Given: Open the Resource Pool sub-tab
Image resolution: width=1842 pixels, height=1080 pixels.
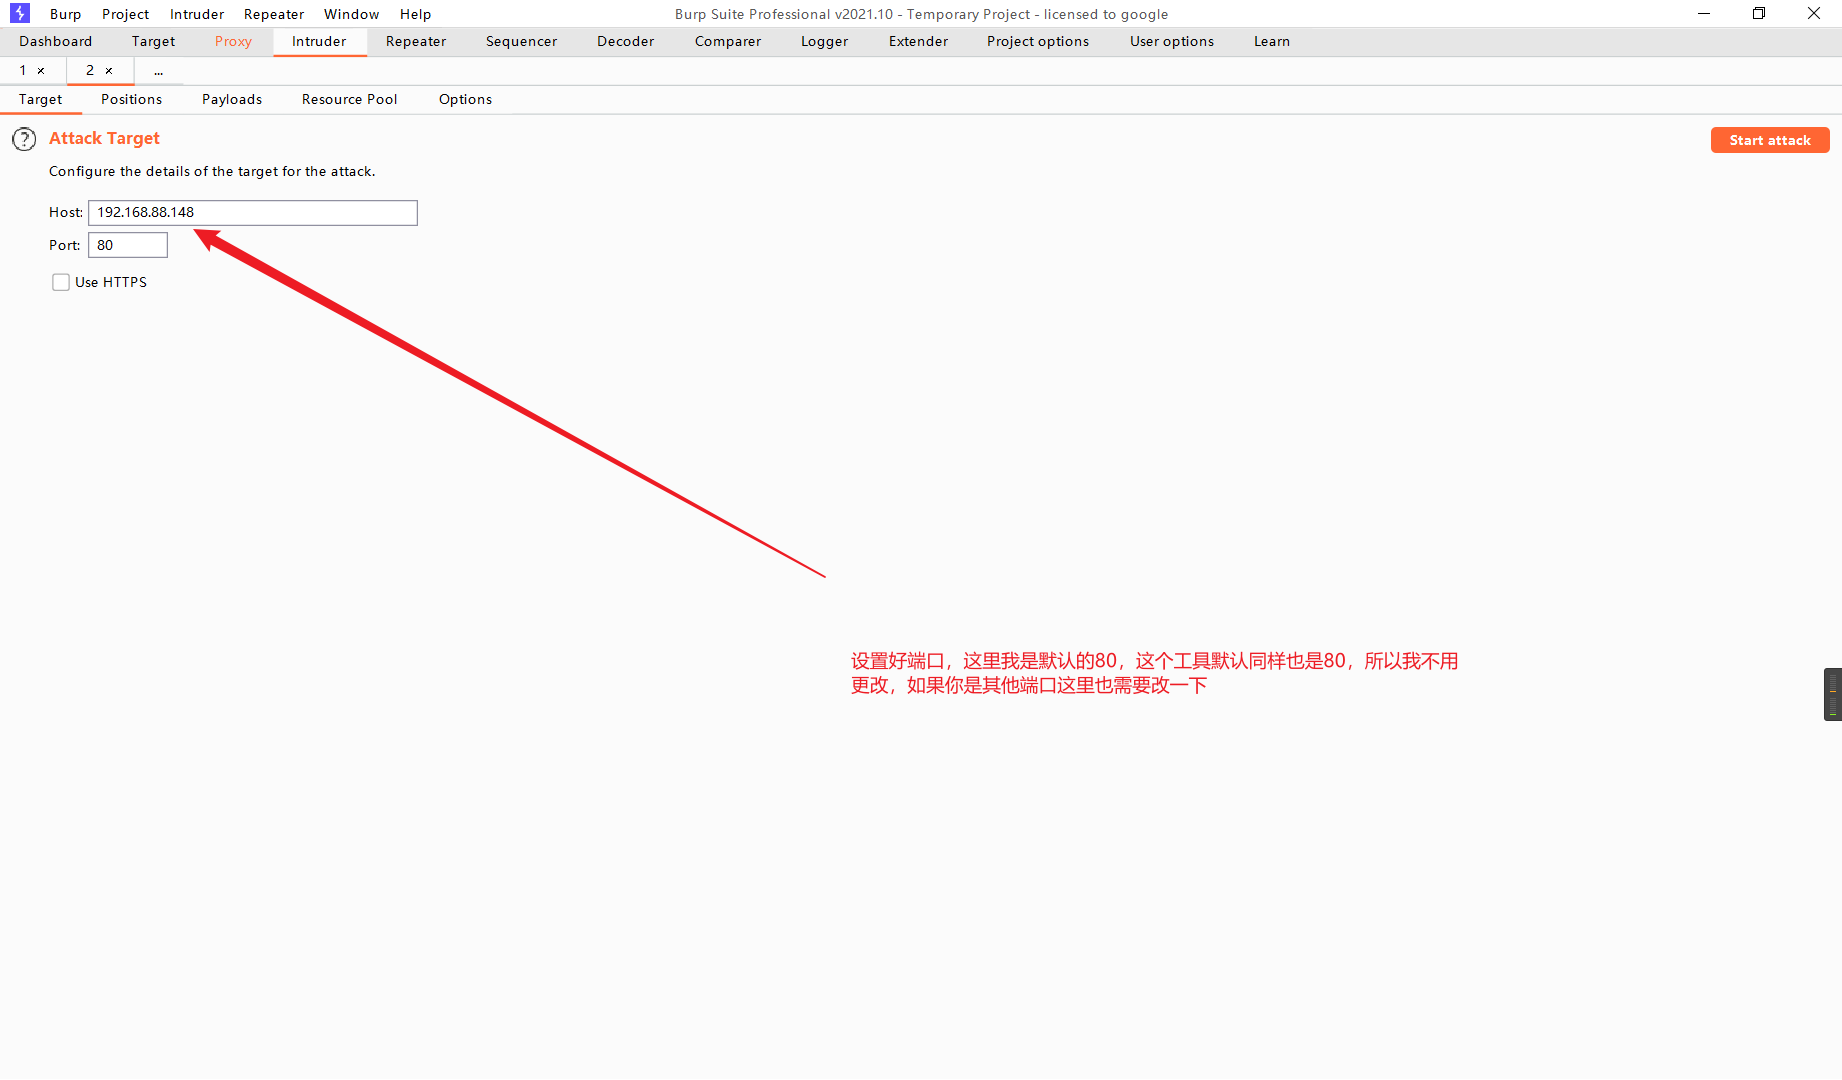Looking at the screenshot, I should [349, 99].
